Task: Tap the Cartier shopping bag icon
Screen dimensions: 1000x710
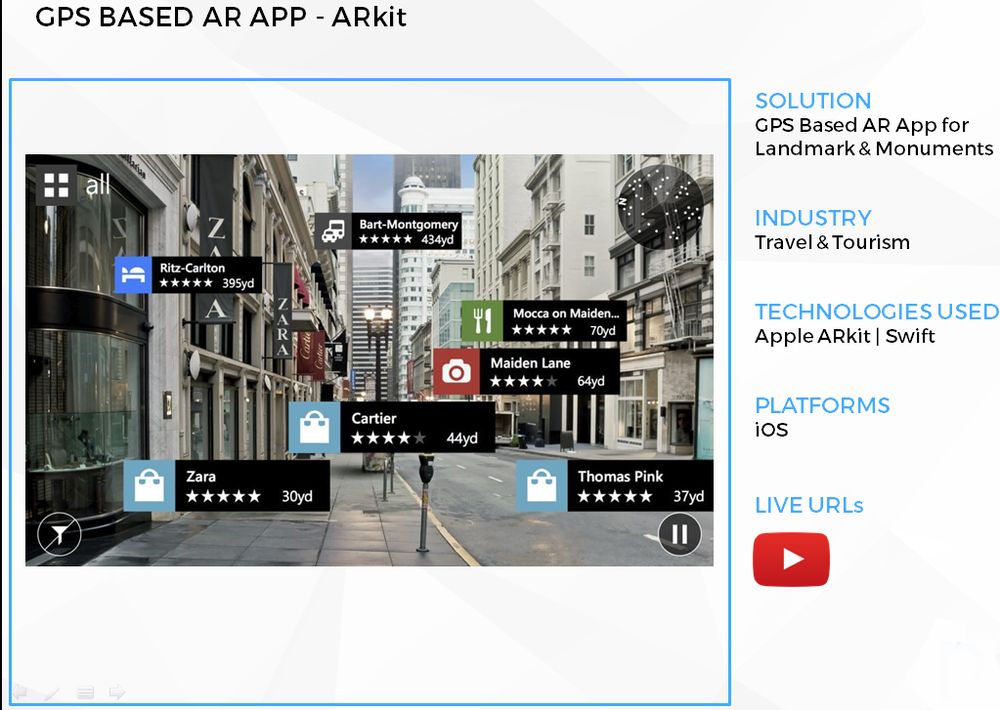Action: point(314,427)
